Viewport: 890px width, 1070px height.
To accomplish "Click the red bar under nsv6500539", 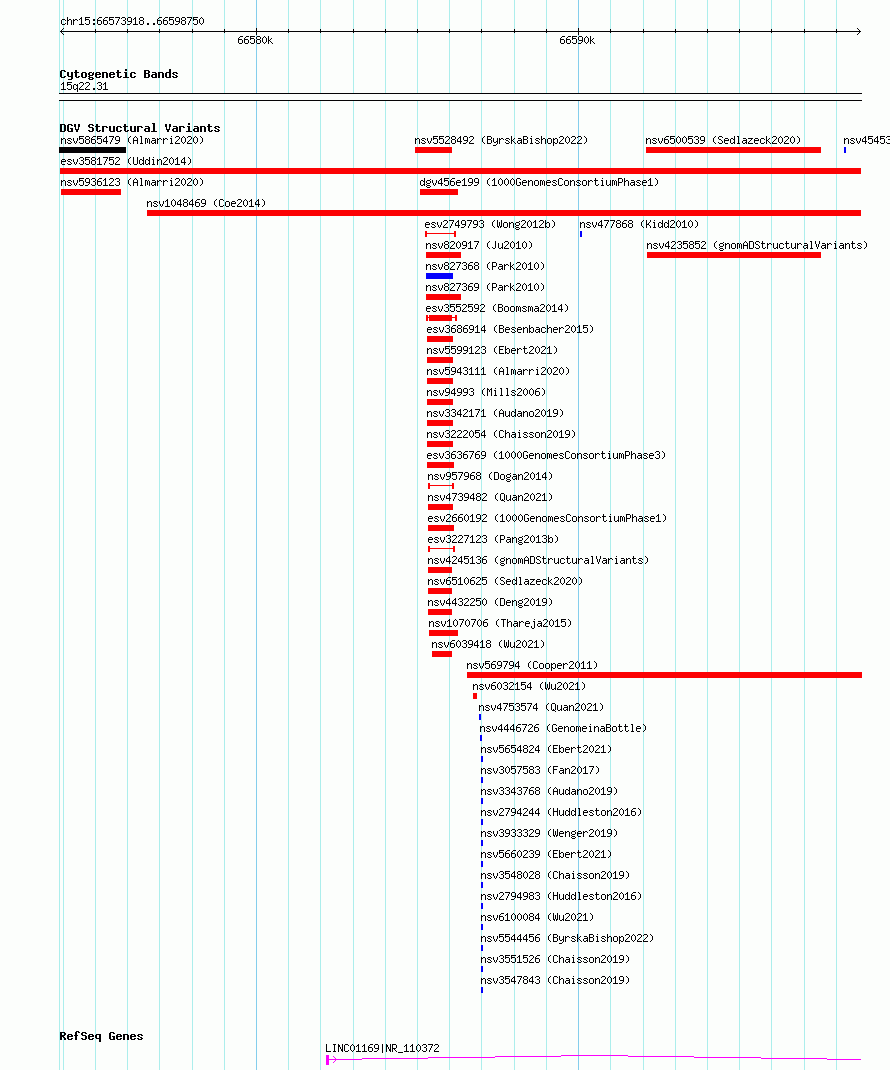I will point(733,150).
